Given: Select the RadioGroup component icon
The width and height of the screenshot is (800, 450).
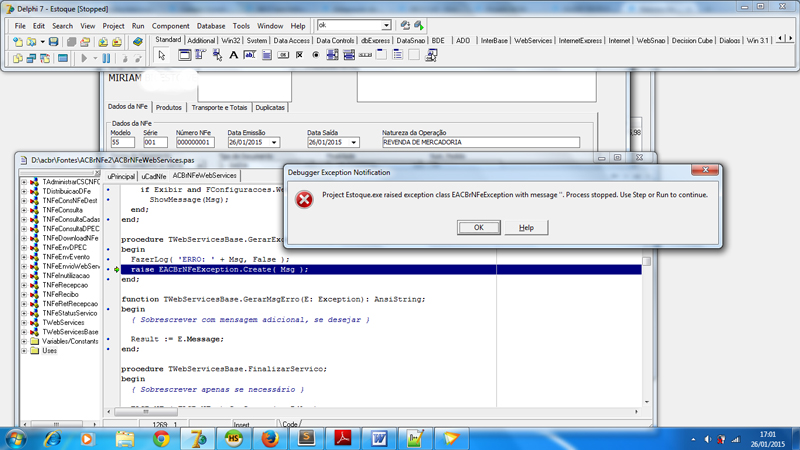Looking at the screenshot, I should pos(397,55).
